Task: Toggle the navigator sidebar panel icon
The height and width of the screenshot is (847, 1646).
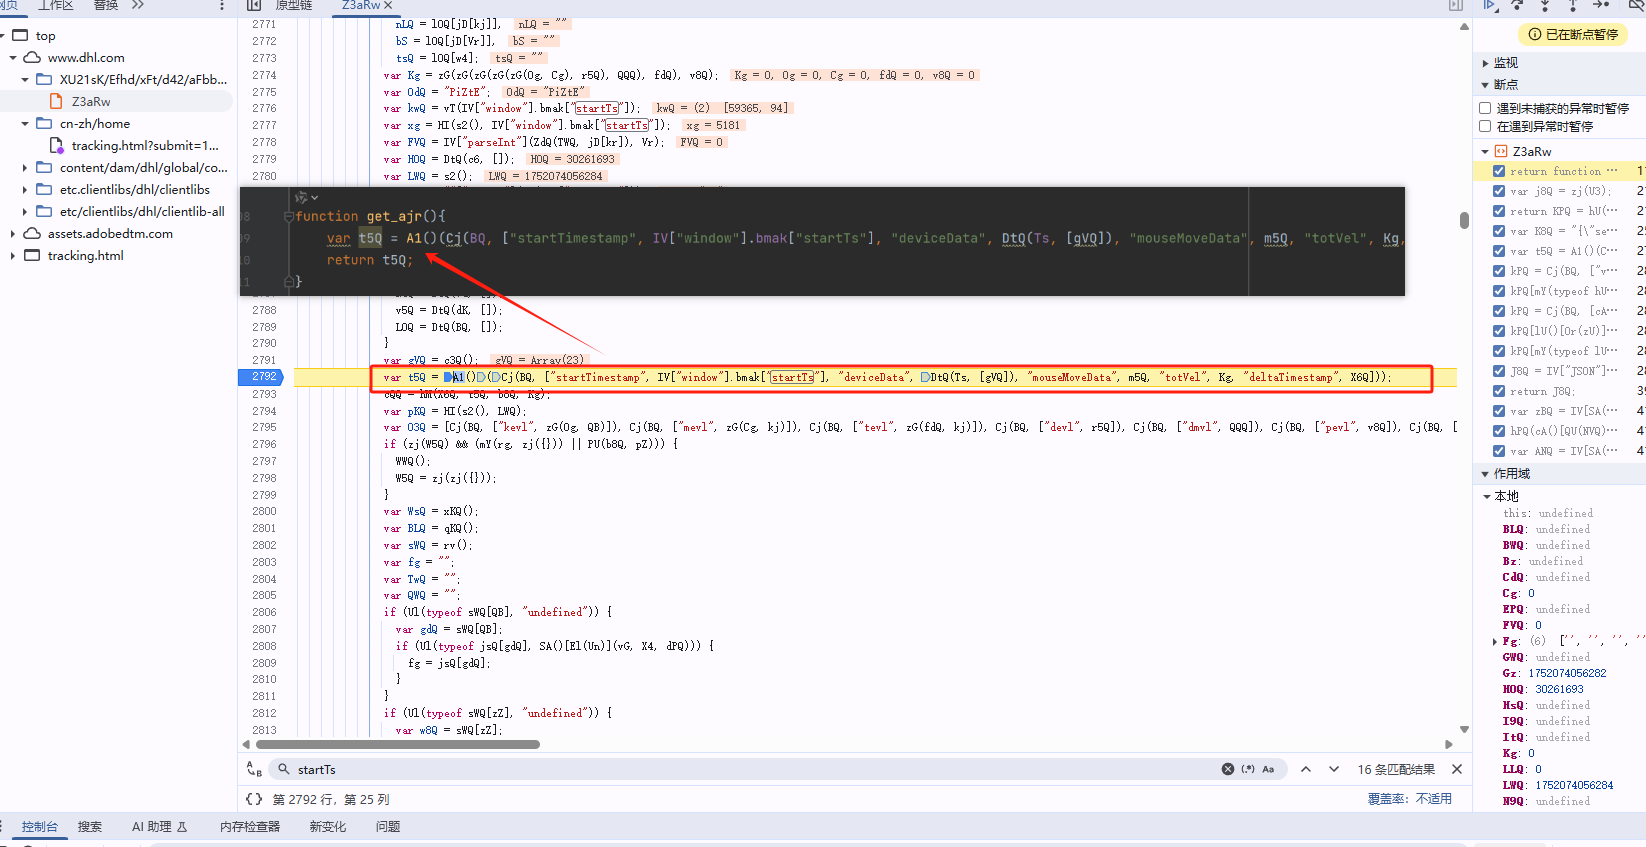Action: pos(254,5)
